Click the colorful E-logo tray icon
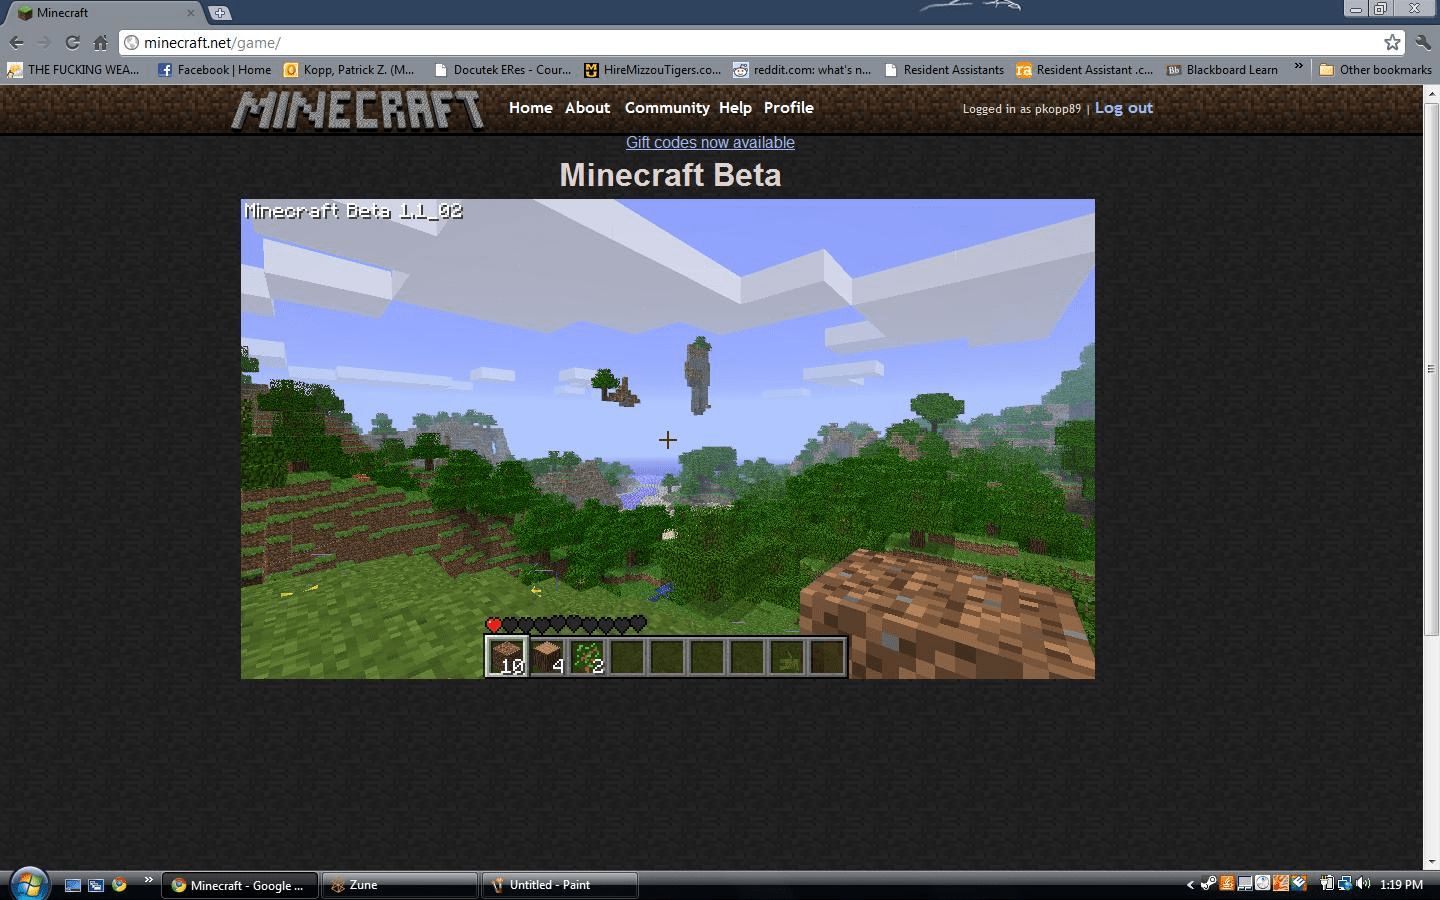 click(x=1299, y=883)
